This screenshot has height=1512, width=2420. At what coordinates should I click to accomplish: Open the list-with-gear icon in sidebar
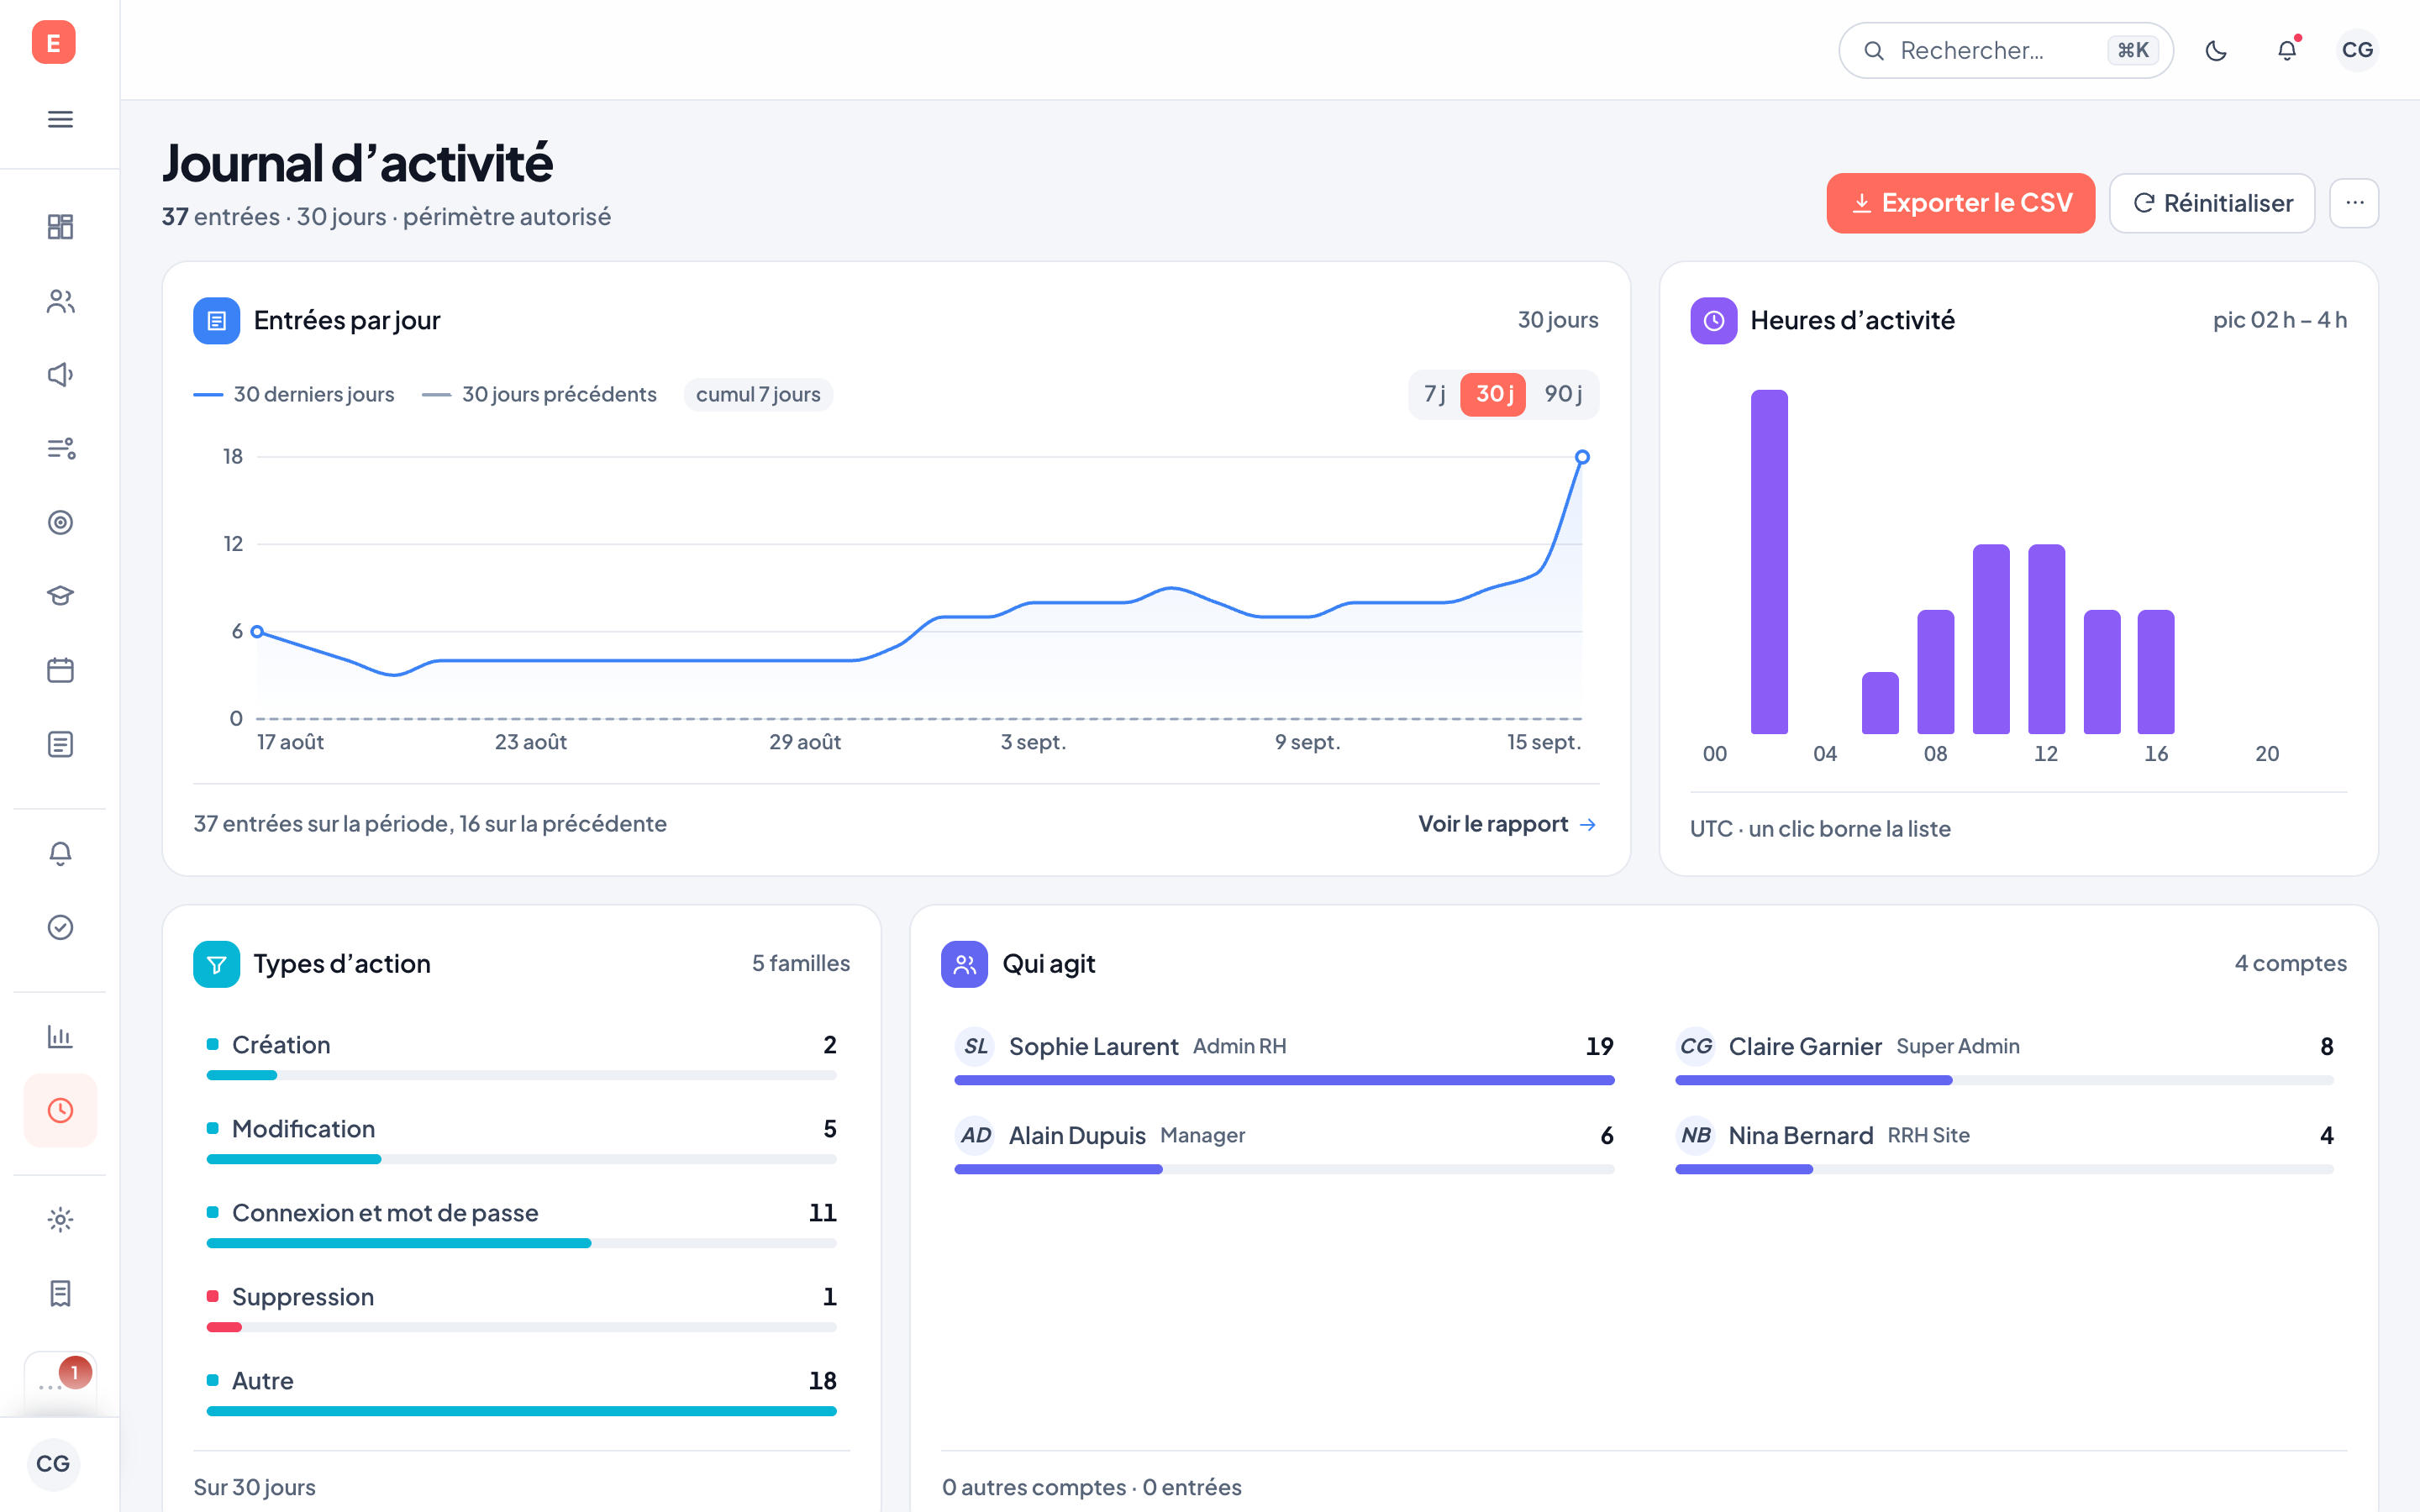click(60, 449)
